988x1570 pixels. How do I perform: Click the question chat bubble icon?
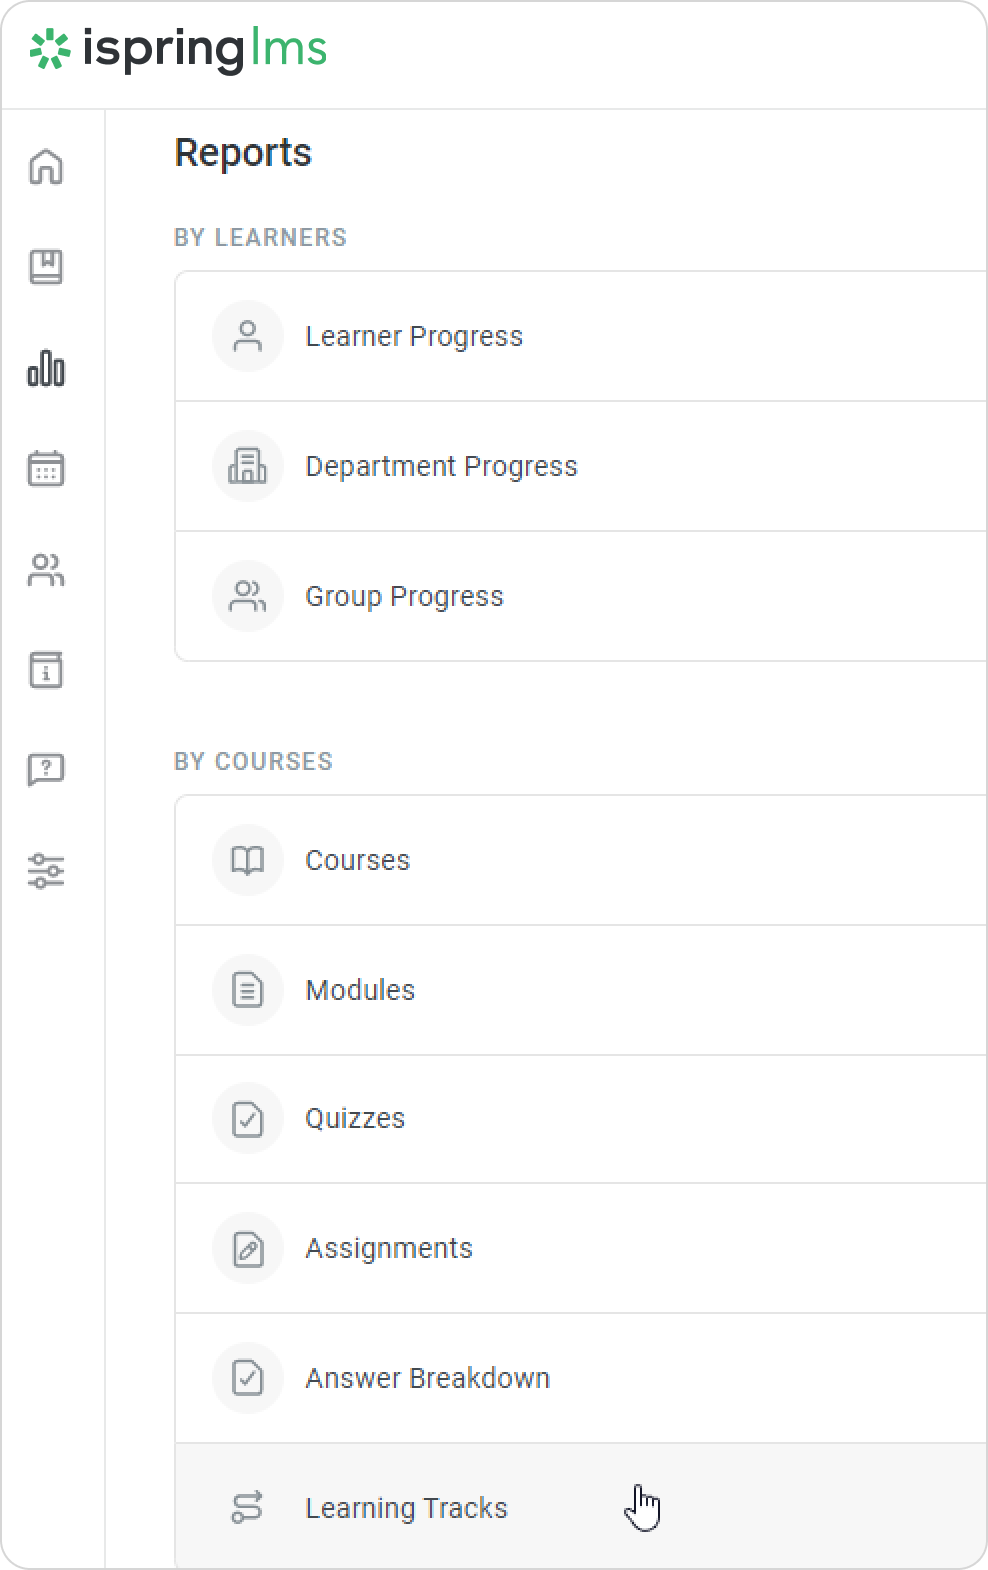pyautogui.click(x=46, y=770)
